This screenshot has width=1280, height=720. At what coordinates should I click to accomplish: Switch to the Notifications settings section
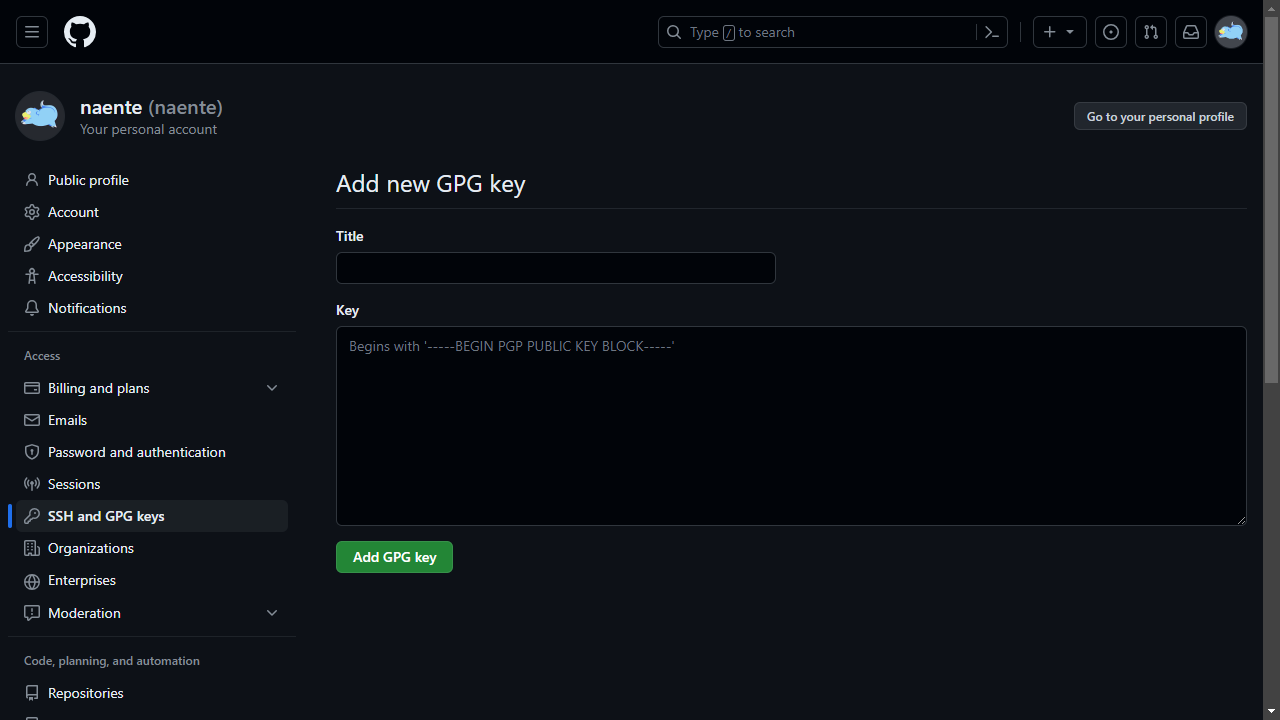click(x=87, y=308)
